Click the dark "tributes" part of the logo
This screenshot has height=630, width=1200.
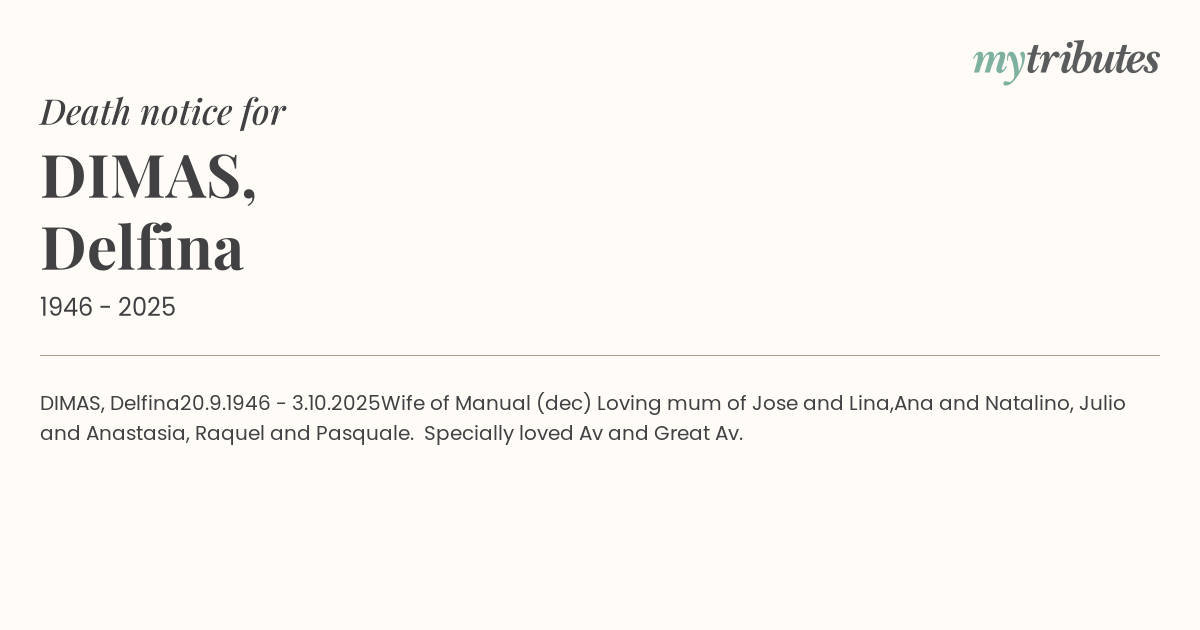click(x=1093, y=60)
